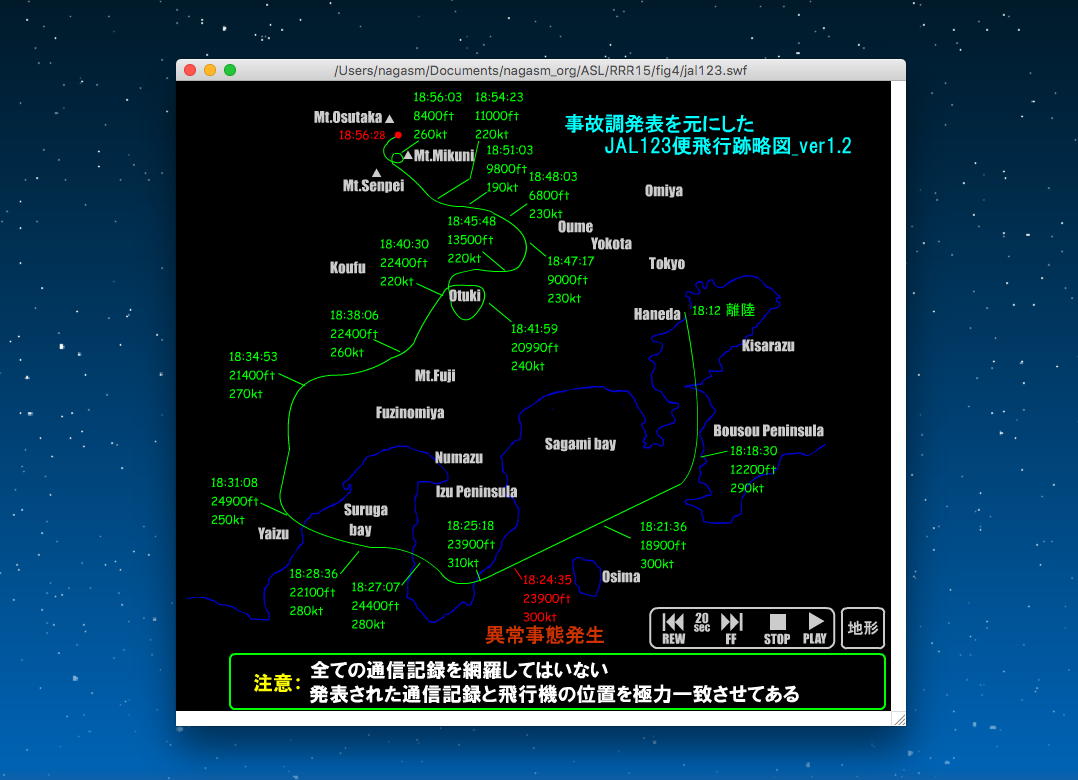Screen dimensions: 1078x780
Task: Click the Izu Peninsula map label
Action: [476, 492]
